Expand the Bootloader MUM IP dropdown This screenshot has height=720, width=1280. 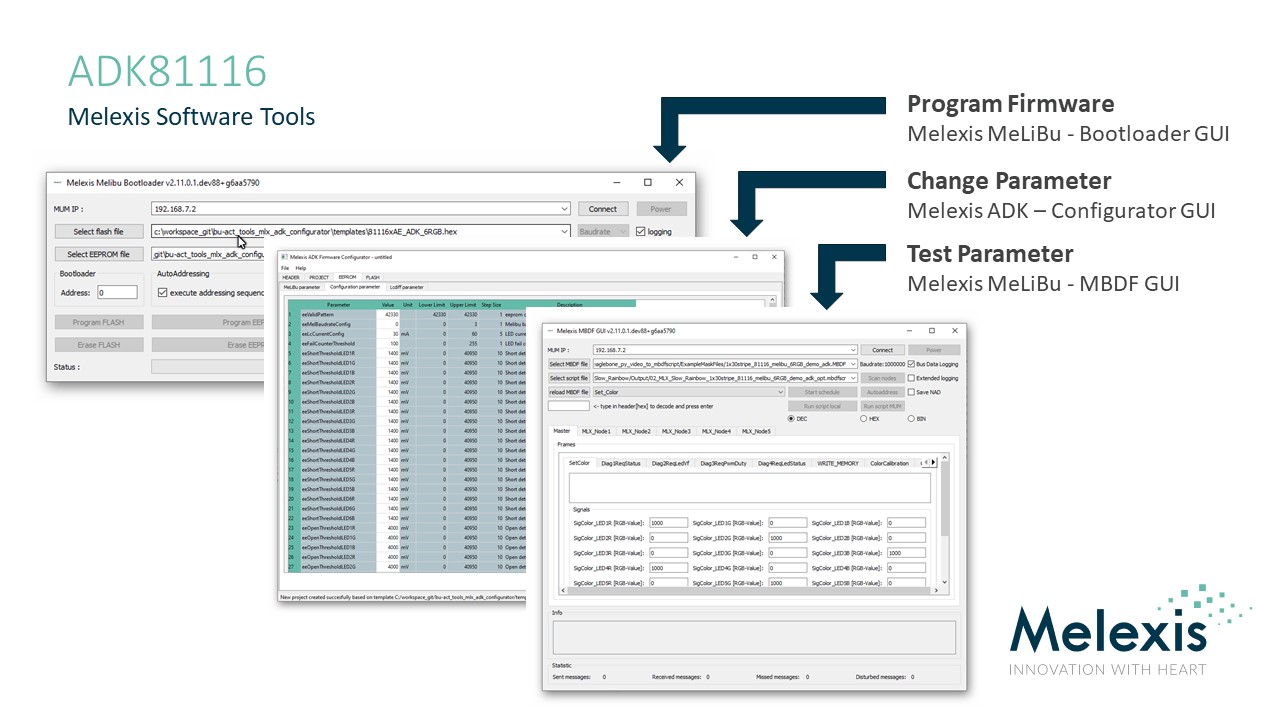(x=566, y=209)
